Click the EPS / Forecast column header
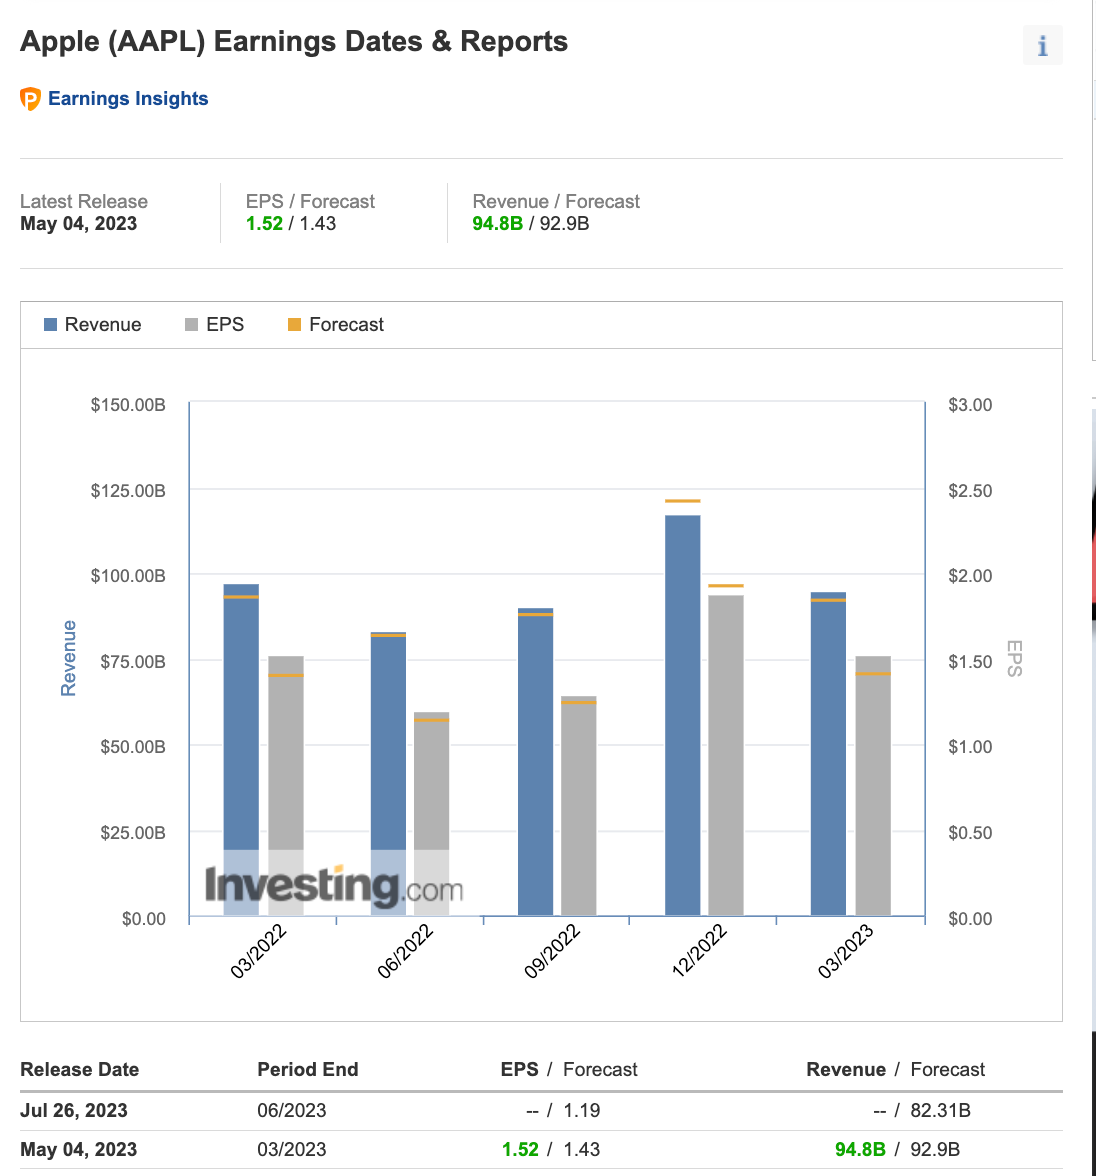The width and height of the screenshot is (1096, 1176). 569,1070
